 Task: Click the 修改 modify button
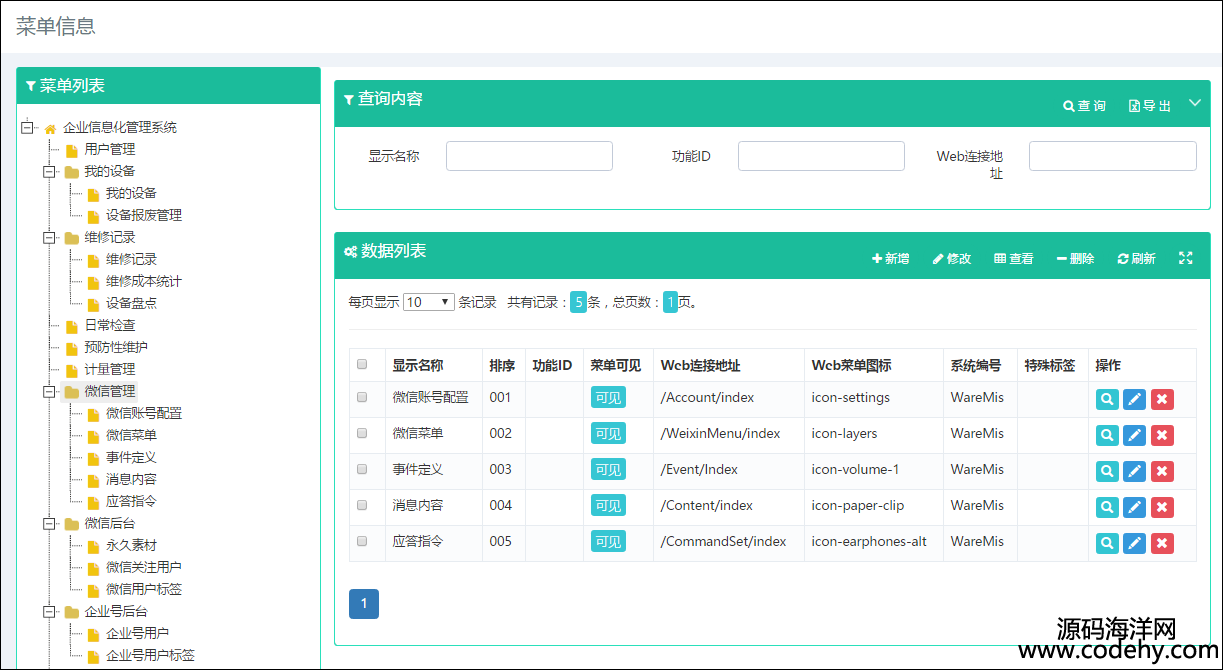click(x=952, y=258)
